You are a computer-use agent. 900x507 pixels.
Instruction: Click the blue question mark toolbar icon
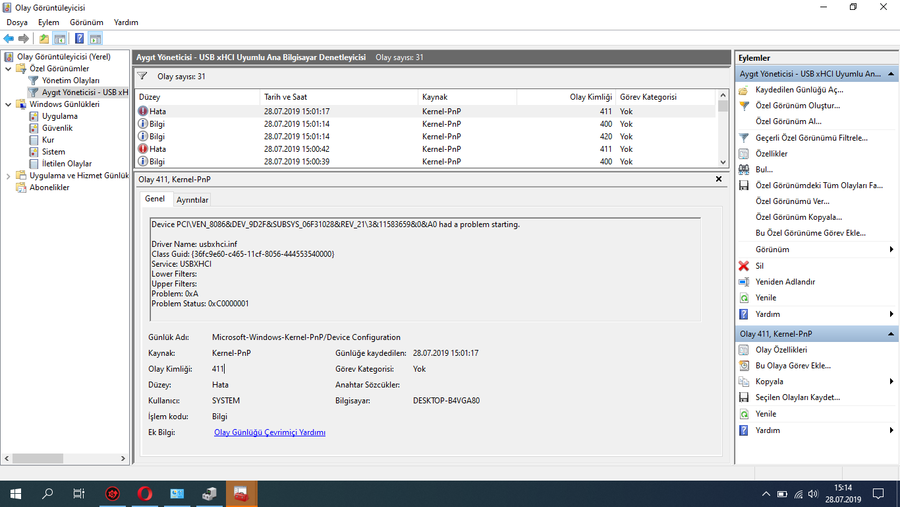tap(79, 39)
